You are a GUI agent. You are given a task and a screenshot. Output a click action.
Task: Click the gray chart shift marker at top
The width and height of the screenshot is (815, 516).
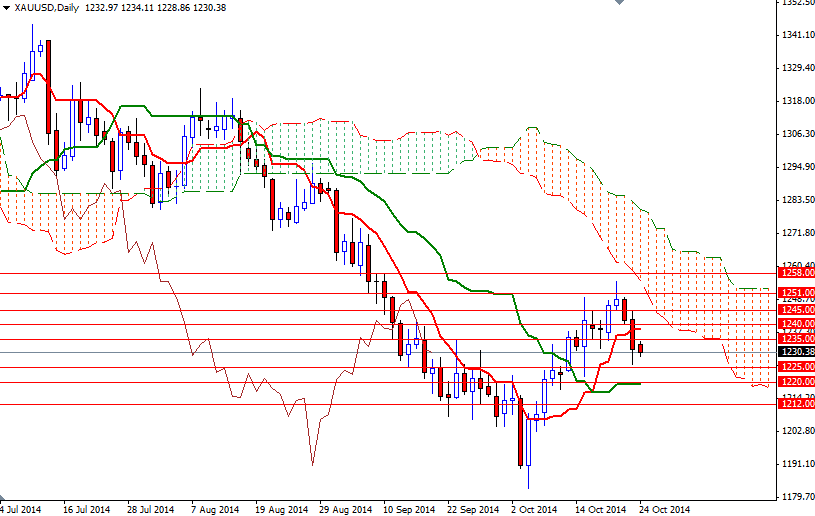[621, 5]
